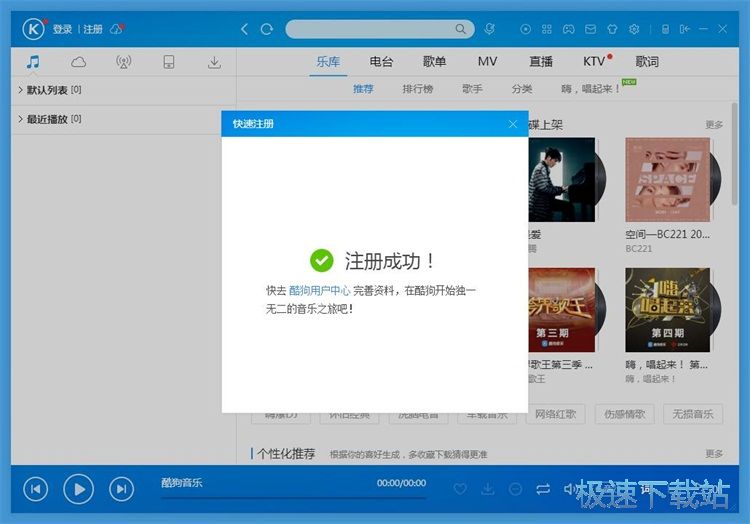This screenshot has height=524, width=750.
Task: Select the local music note tab
Action: pyautogui.click(x=33, y=62)
